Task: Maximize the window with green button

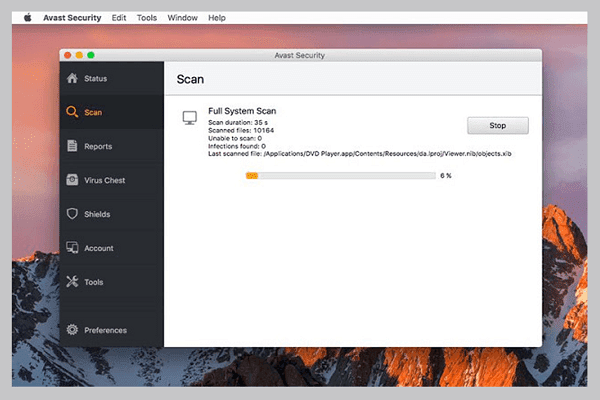Action: [x=91, y=55]
